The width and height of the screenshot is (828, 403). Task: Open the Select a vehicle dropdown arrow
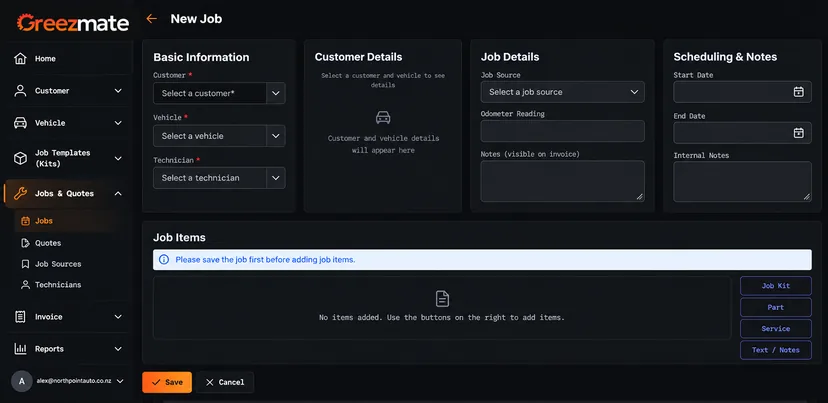276,136
